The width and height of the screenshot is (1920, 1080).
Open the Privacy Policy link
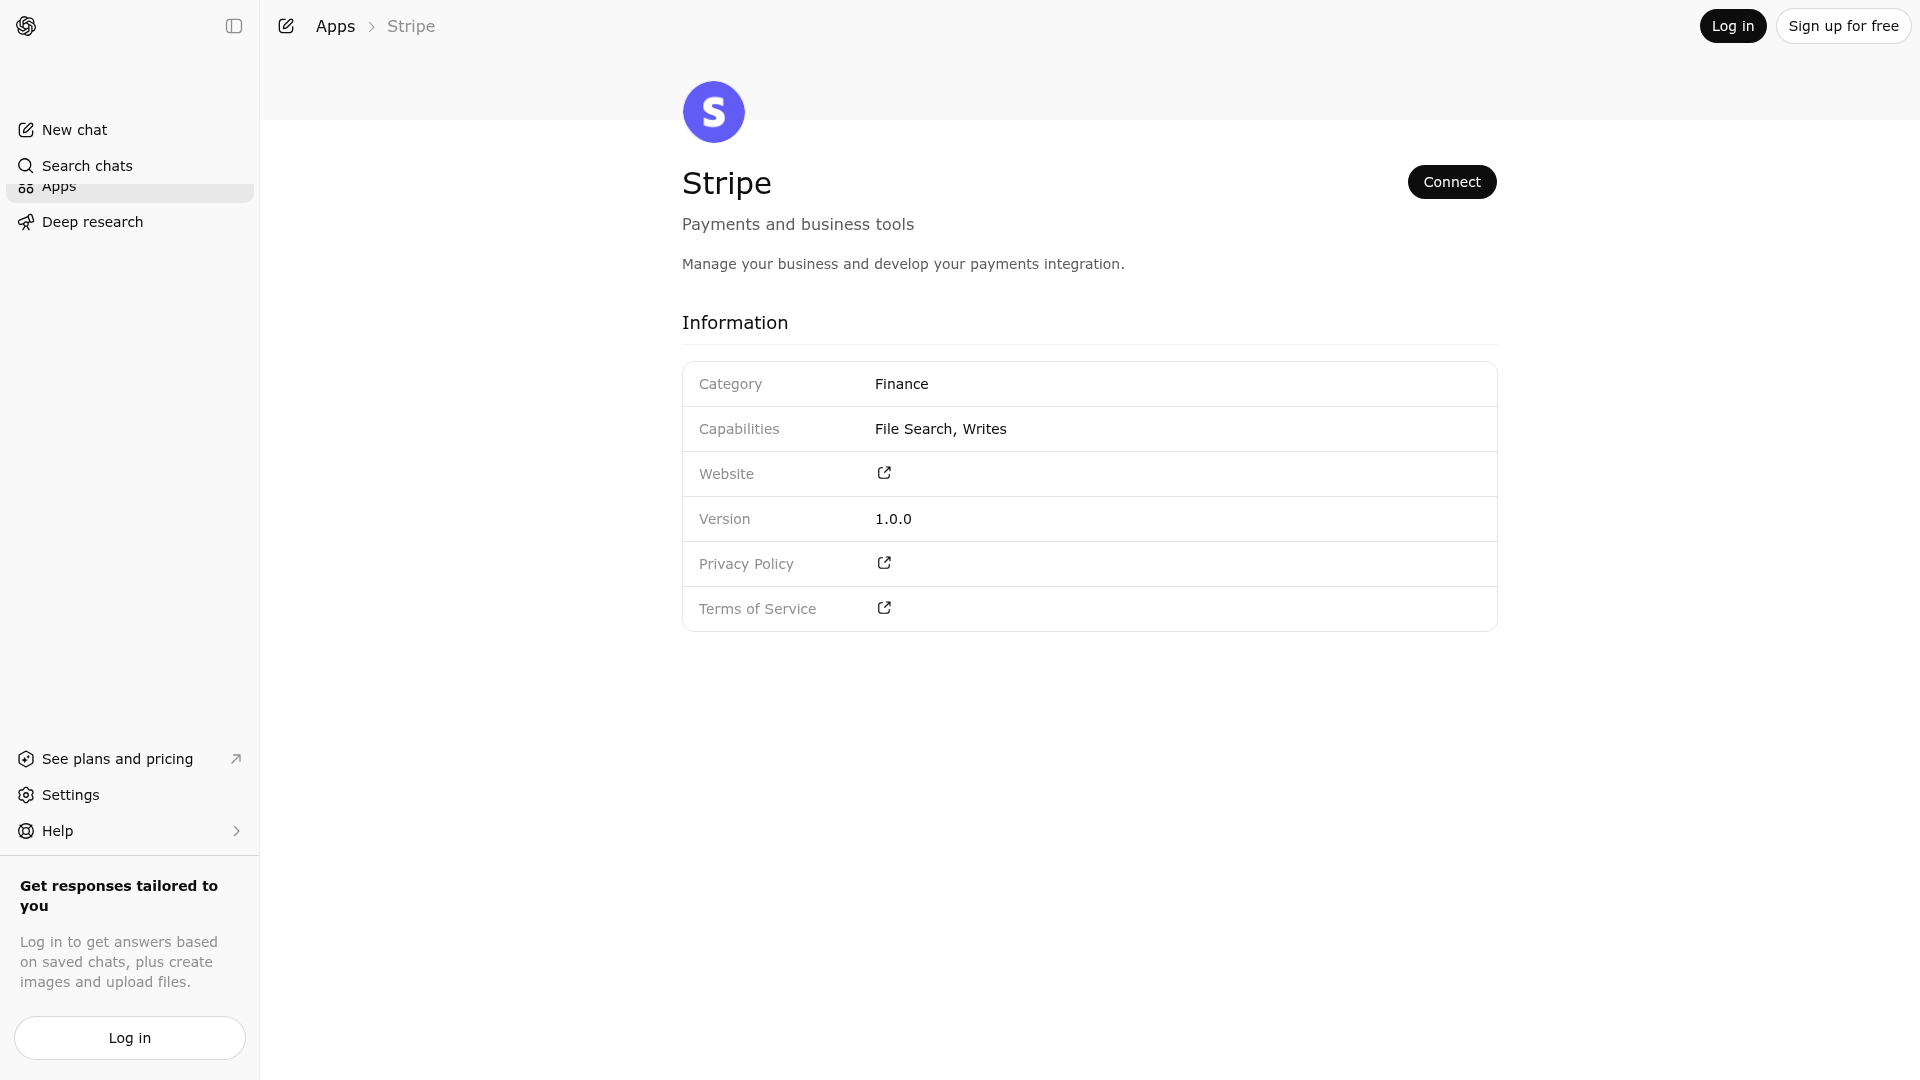click(883, 563)
